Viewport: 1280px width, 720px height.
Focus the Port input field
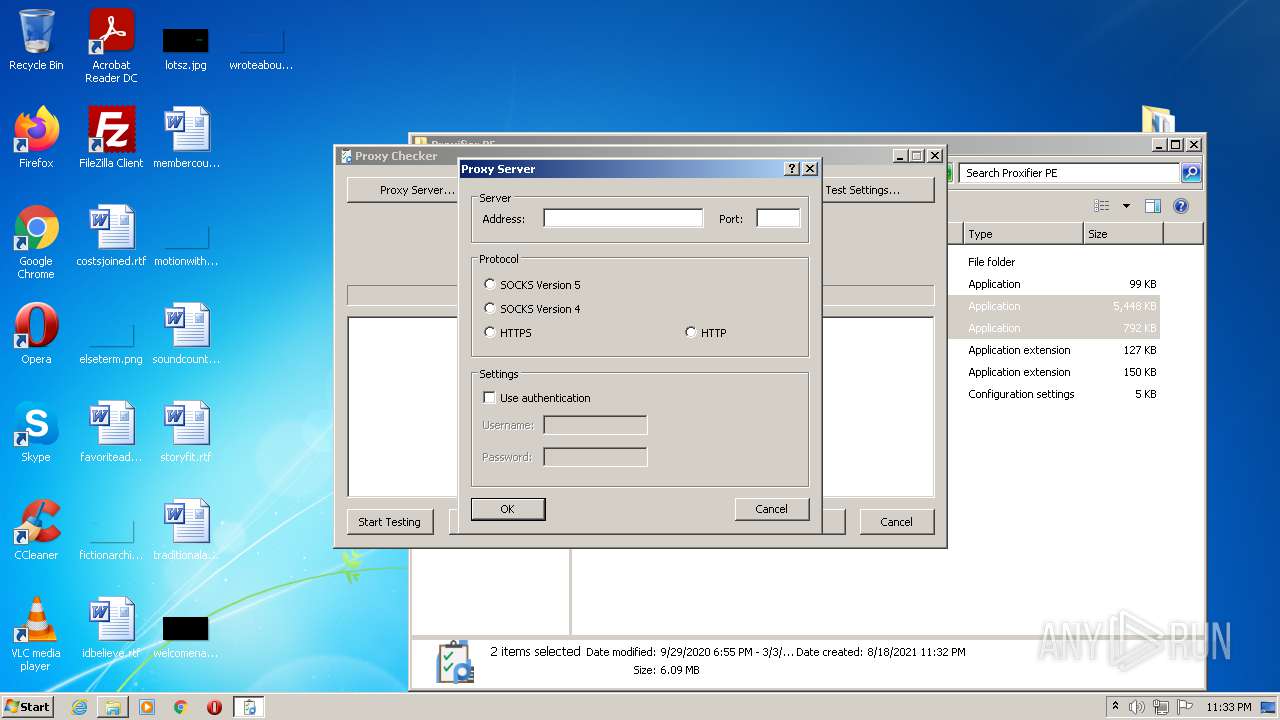pos(778,218)
